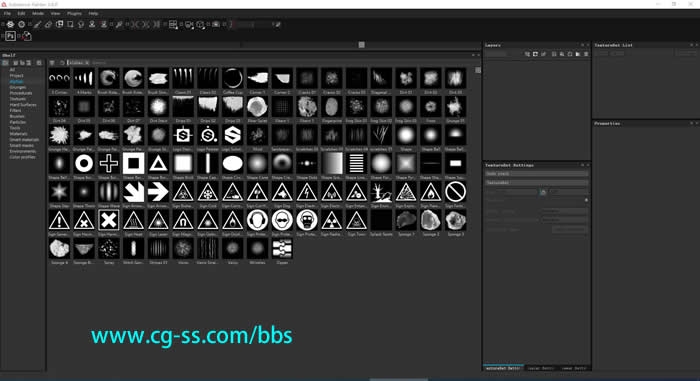The width and height of the screenshot is (700, 381).
Task: Select the Color profiles shelf category
Action: 23,157
